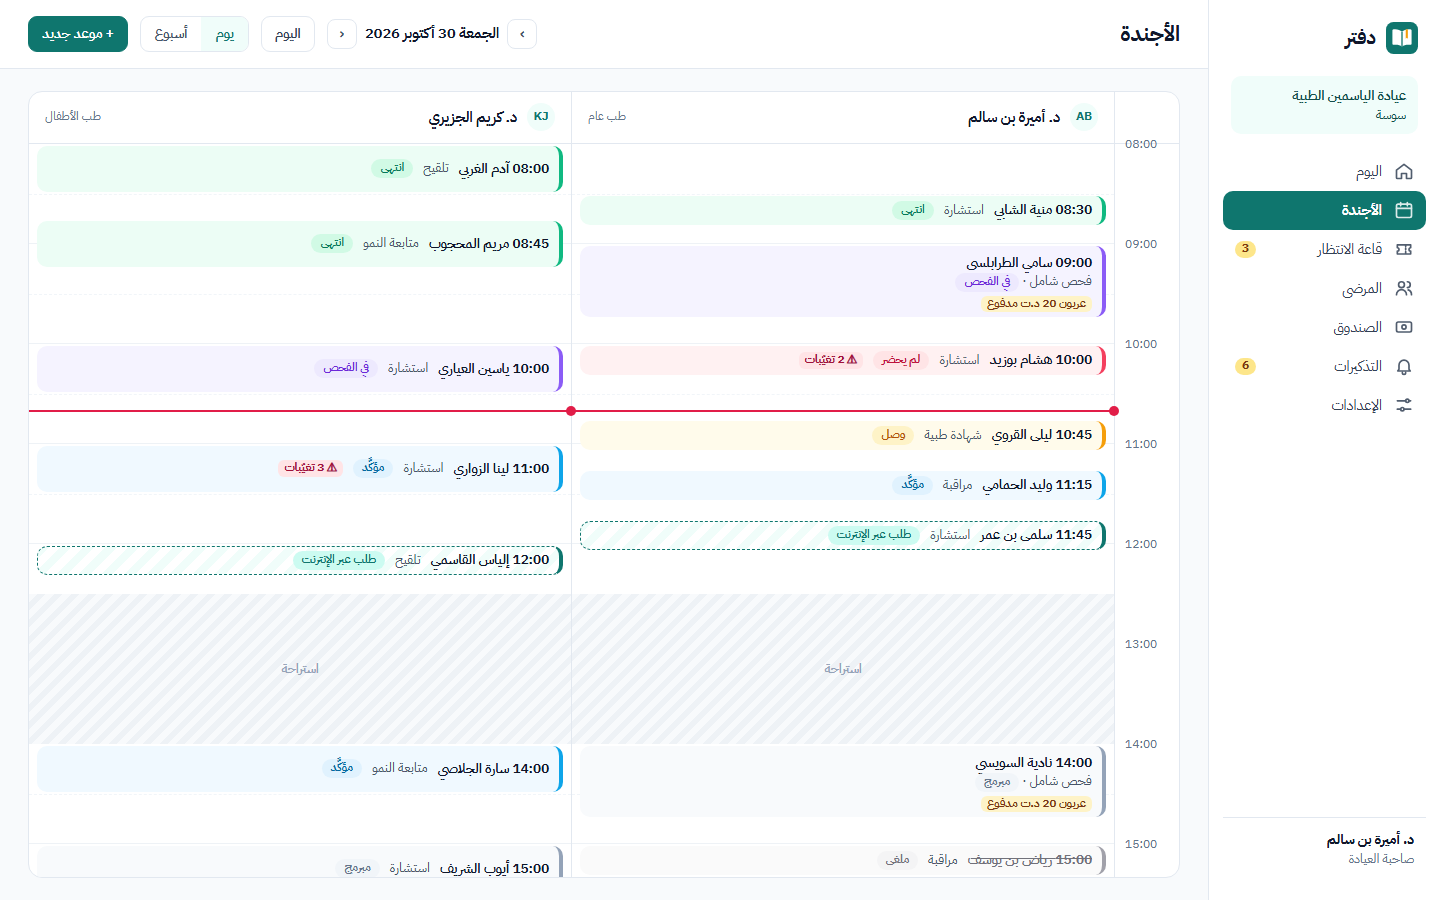Open the 12:00 إلياس القاسمي appointment

click(300, 560)
